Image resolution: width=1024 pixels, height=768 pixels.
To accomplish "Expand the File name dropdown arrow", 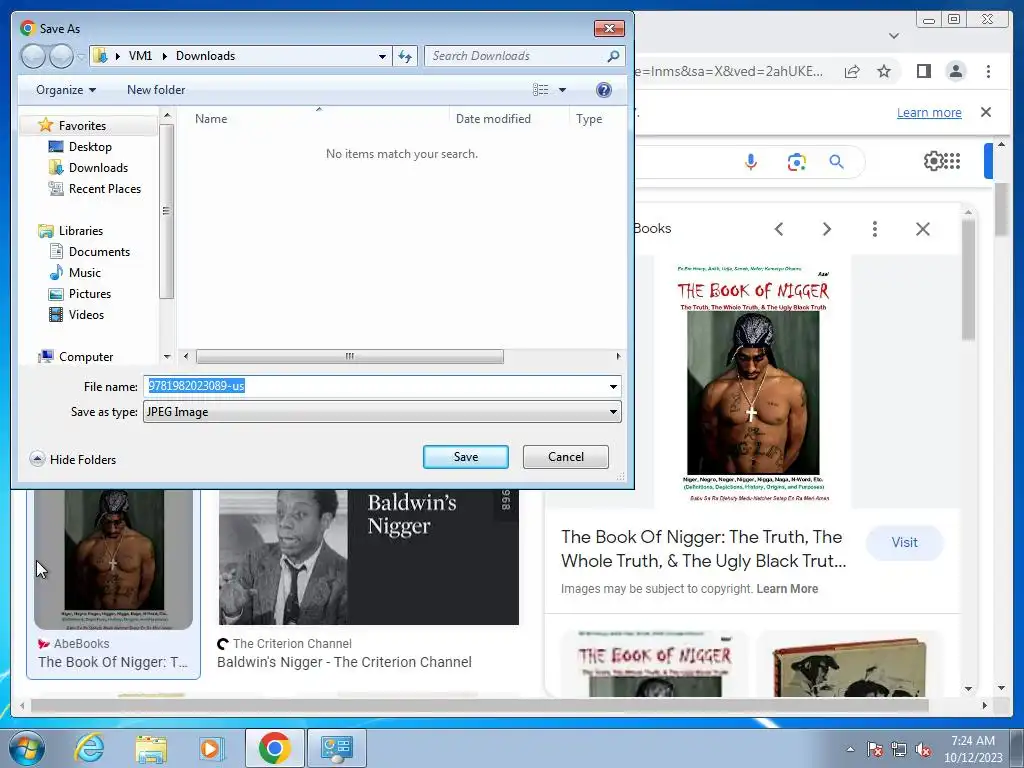I will tap(613, 387).
